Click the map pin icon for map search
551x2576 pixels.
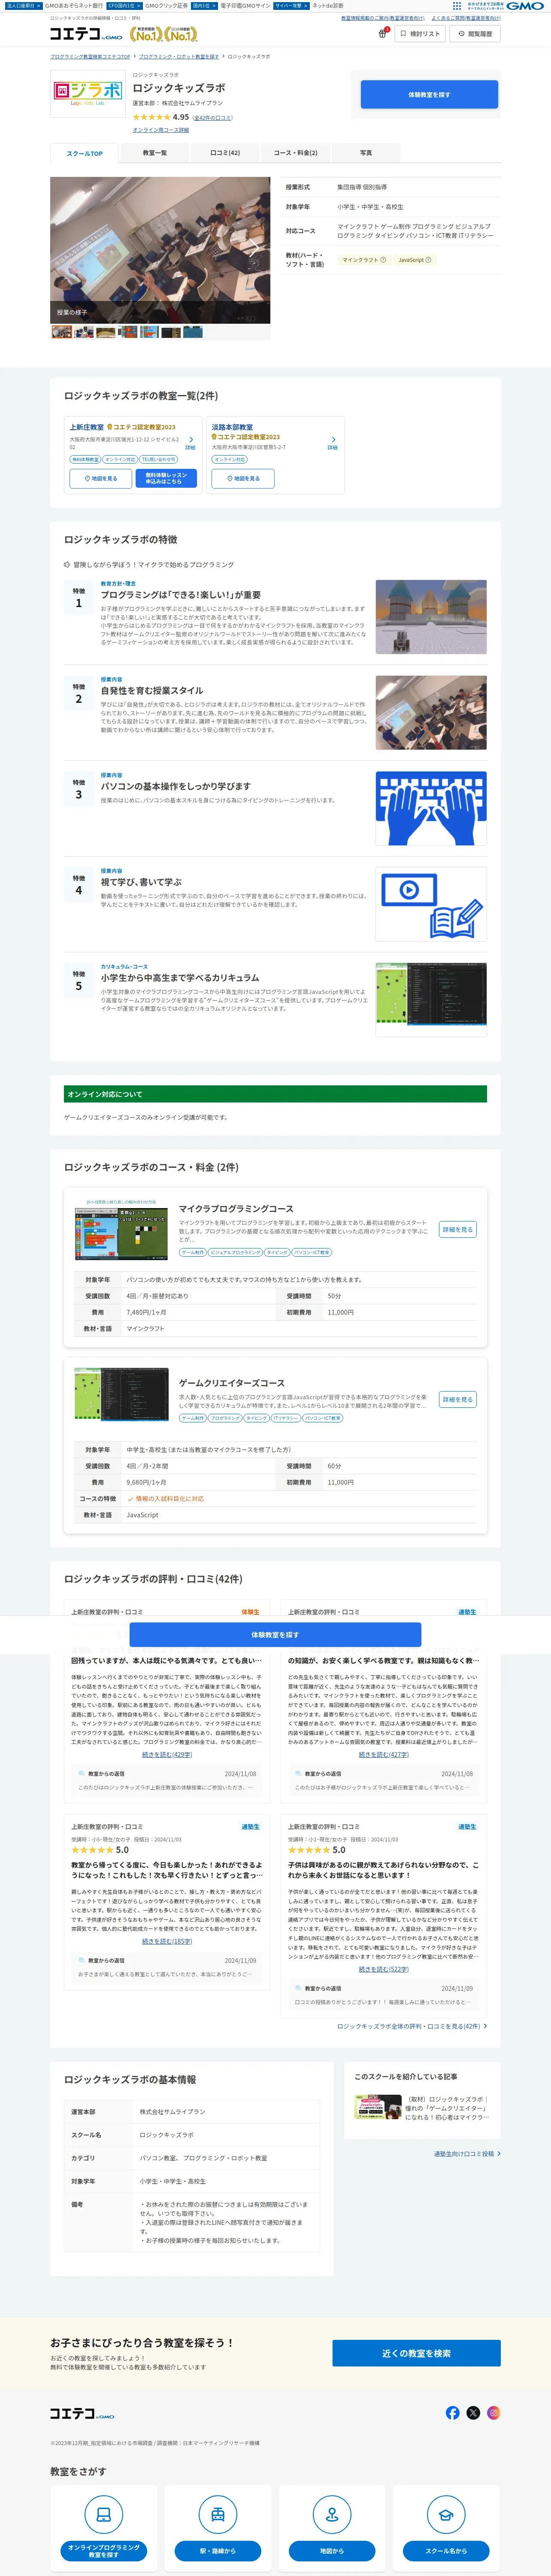[332, 2514]
